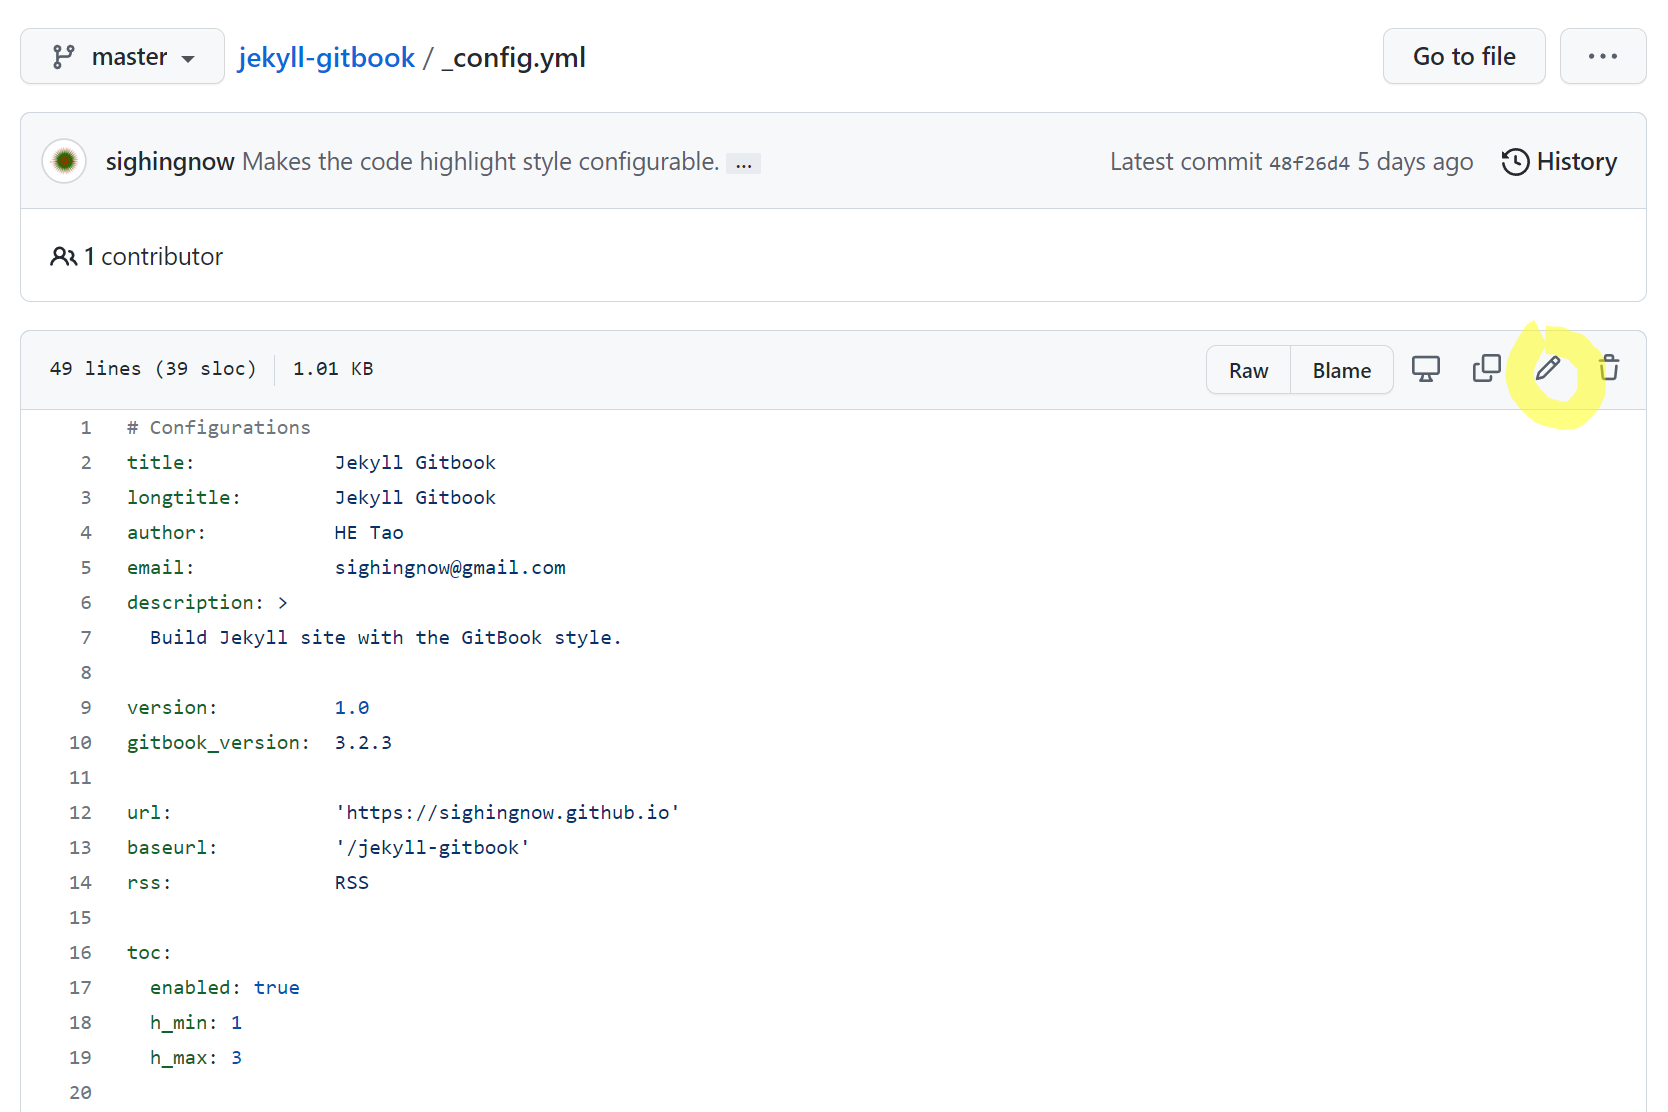The width and height of the screenshot is (1668, 1112).
Task: Open the three-dot more options menu
Action: 1602,57
